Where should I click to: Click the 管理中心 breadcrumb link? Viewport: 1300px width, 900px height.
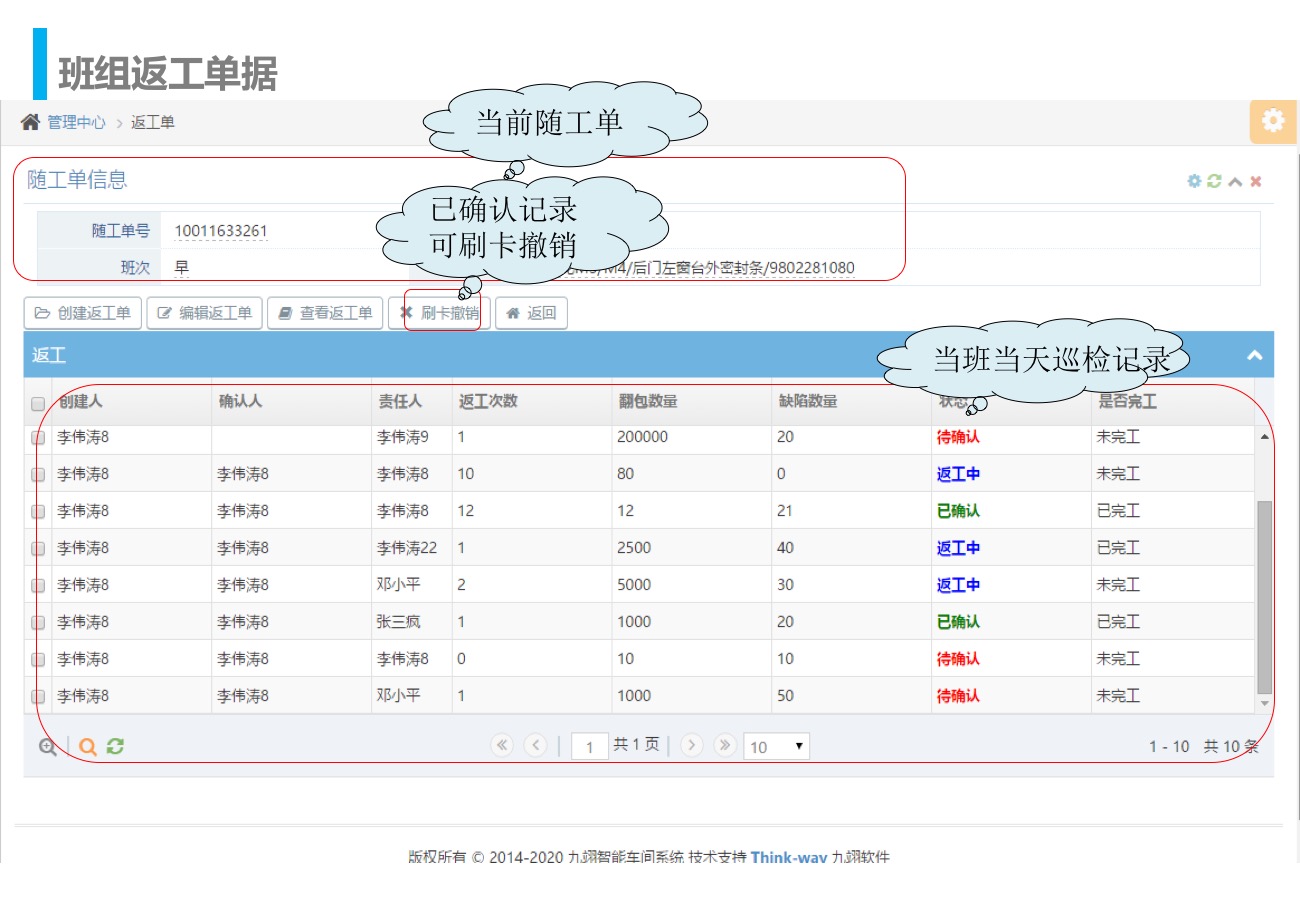pyautogui.click(x=76, y=122)
